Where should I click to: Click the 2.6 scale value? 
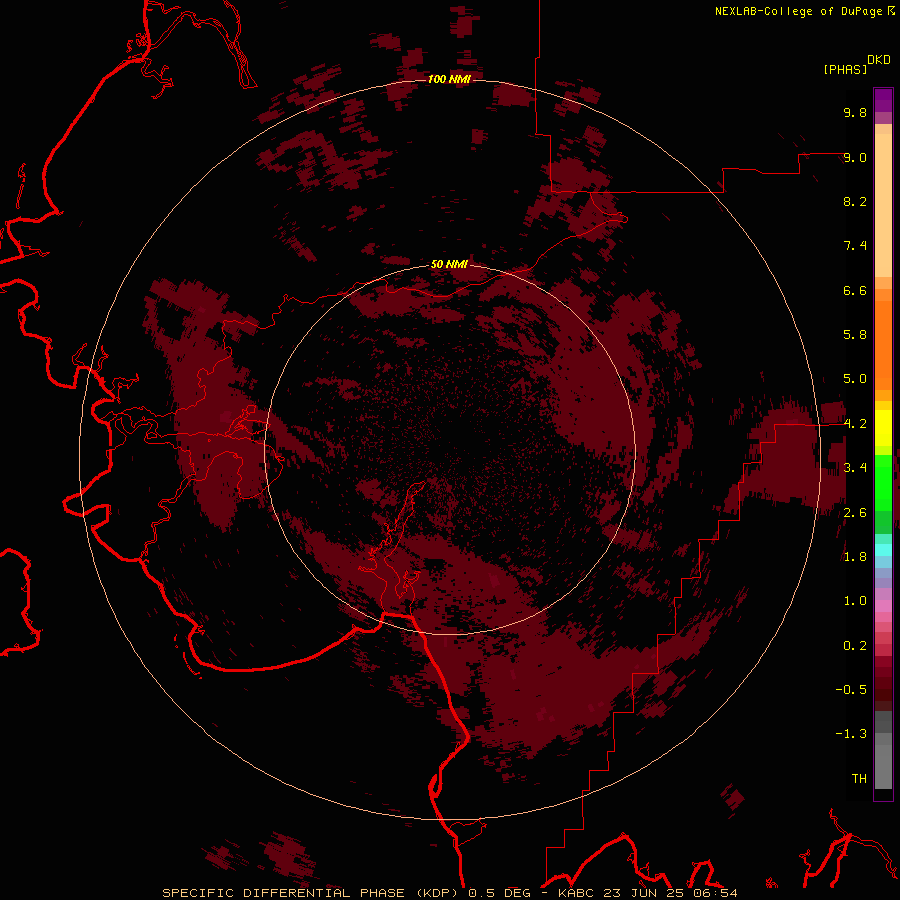[x=855, y=513]
